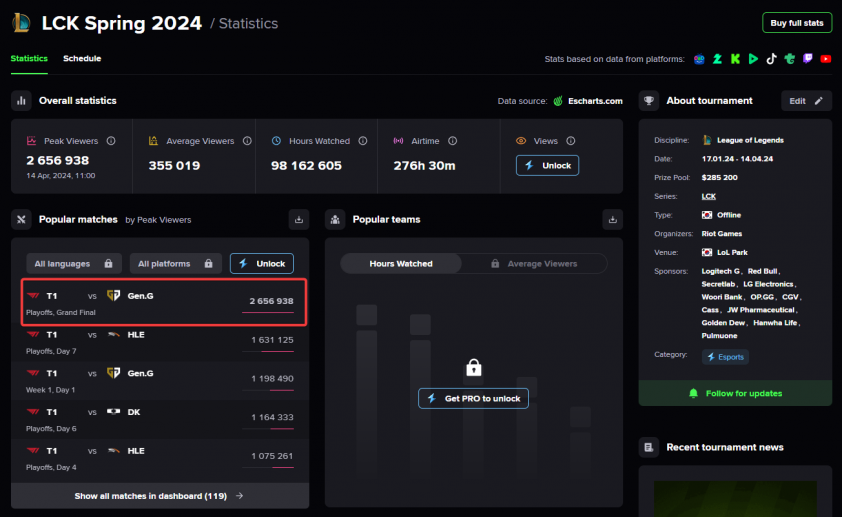Click the League of Legends logo icon

click(21, 23)
